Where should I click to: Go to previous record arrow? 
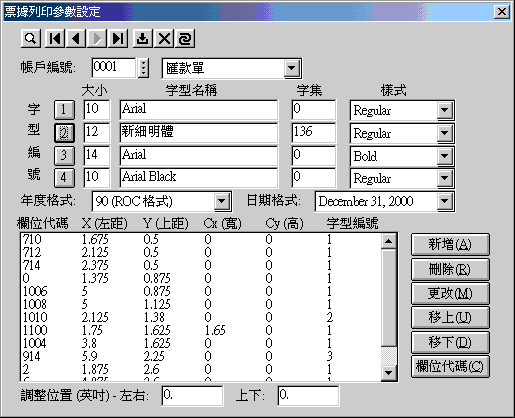76,39
